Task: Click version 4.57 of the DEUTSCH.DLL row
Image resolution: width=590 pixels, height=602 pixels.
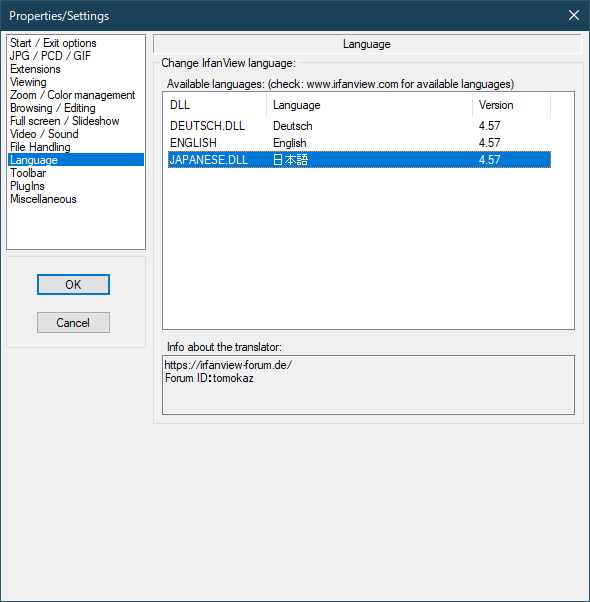Action: tap(489, 126)
